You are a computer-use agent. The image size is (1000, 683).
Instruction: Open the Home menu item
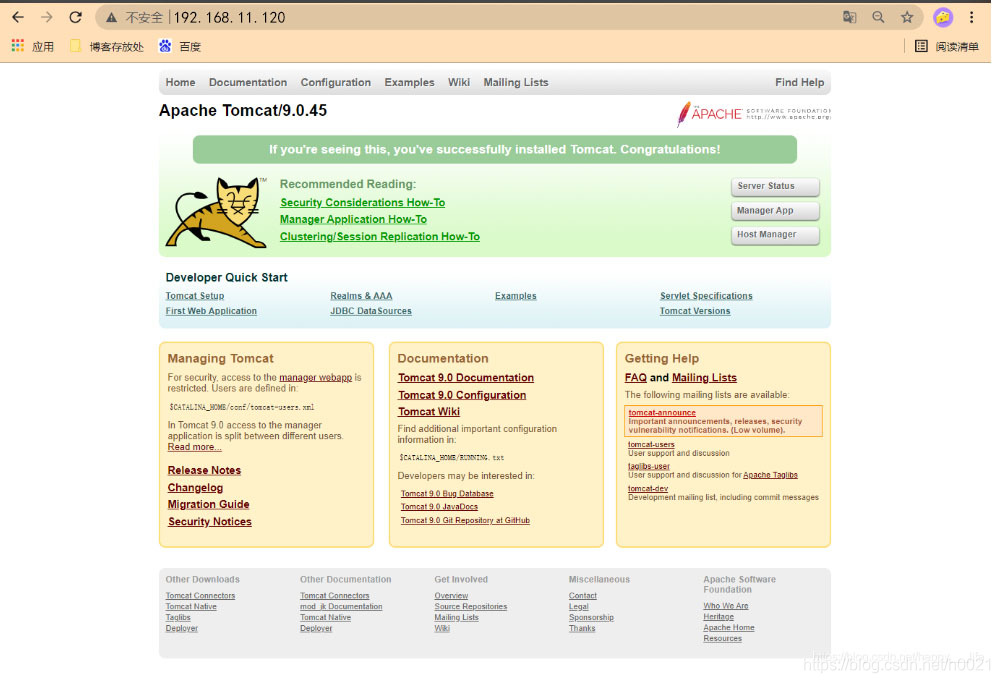coord(180,82)
